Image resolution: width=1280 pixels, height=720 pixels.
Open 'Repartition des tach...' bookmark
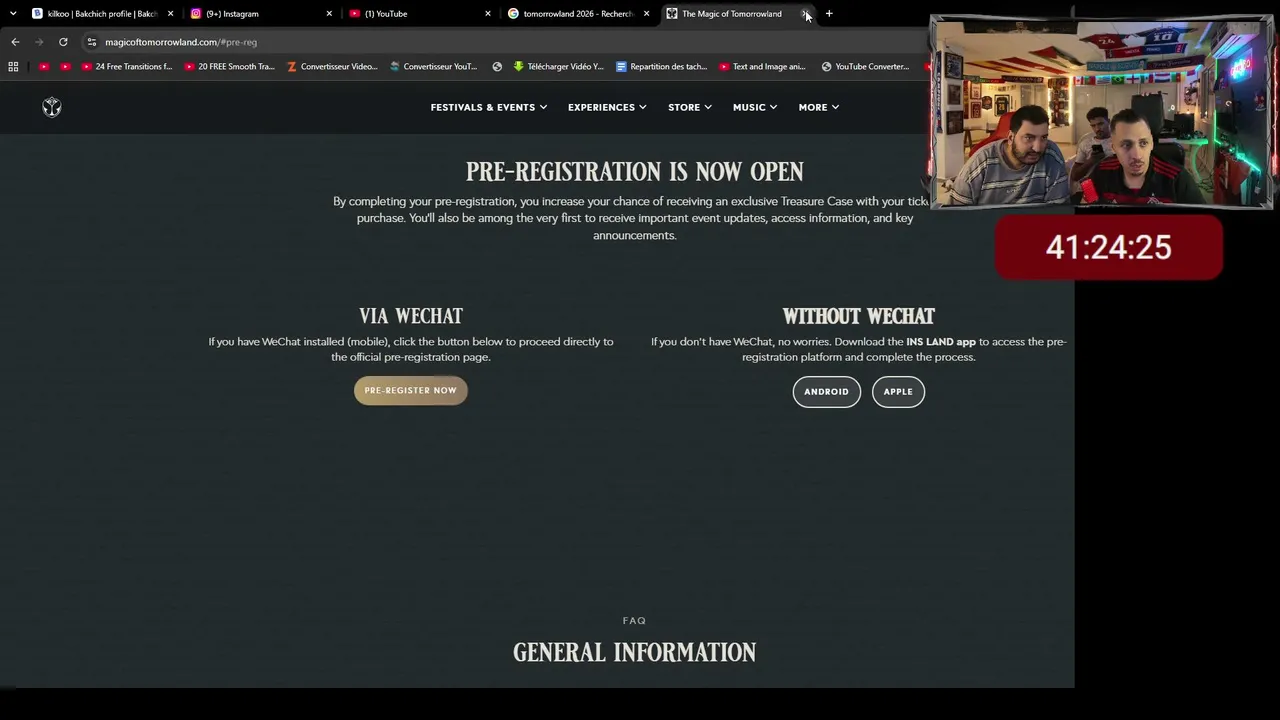click(x=662, y=67)
